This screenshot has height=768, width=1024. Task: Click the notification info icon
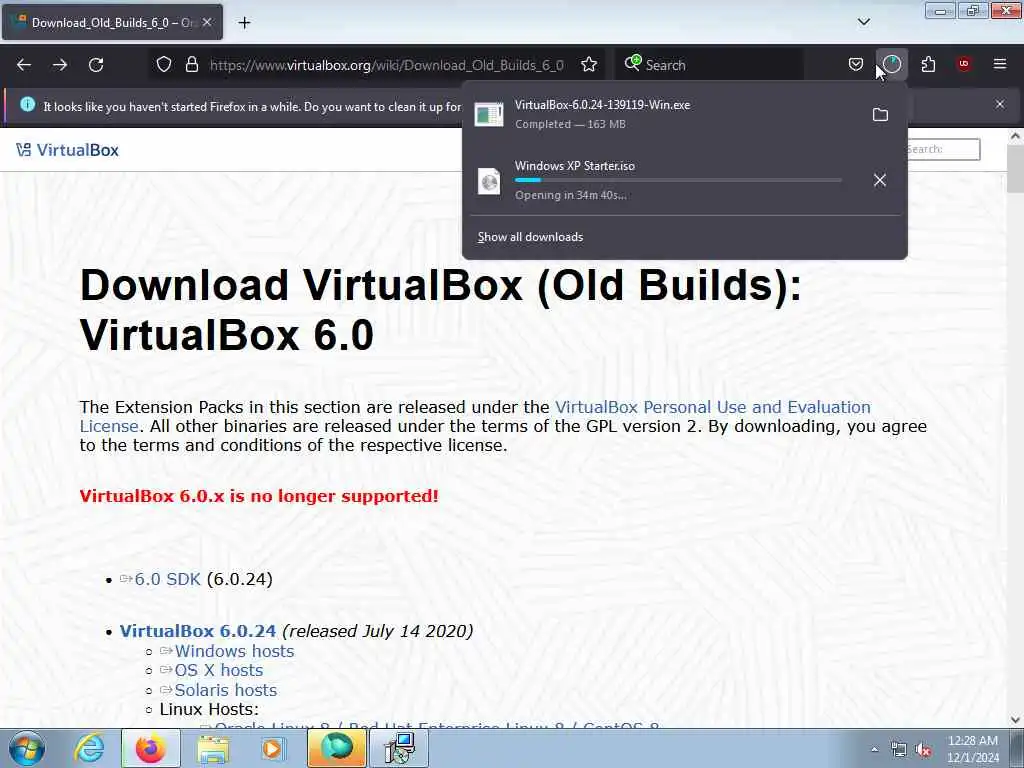point(27,104)
